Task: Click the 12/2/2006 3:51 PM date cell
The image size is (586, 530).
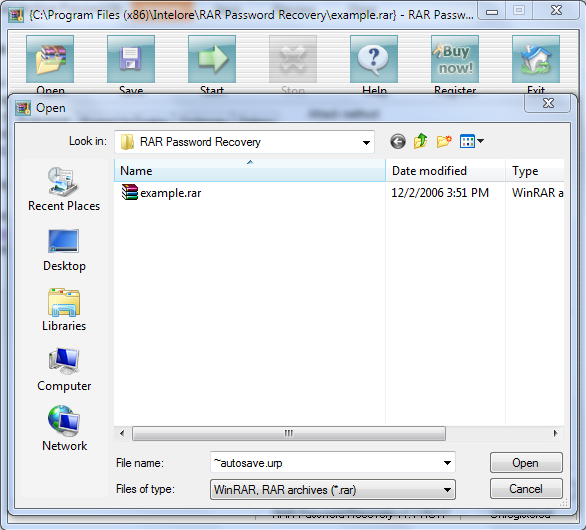Action: [x=440, y=192]
